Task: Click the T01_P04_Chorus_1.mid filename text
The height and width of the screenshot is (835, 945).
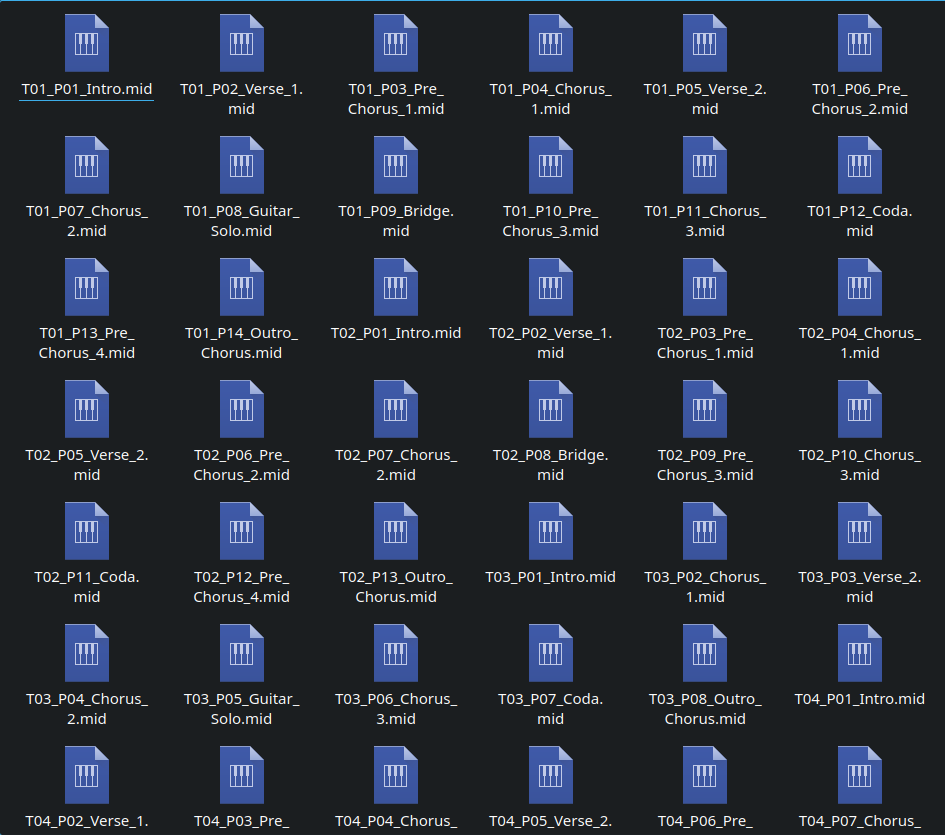Action: click(550, 99)
